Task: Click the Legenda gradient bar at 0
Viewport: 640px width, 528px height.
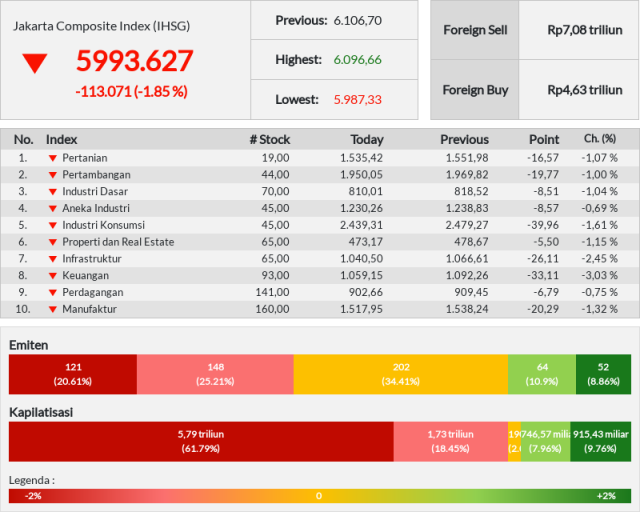Action: (319, 496)
